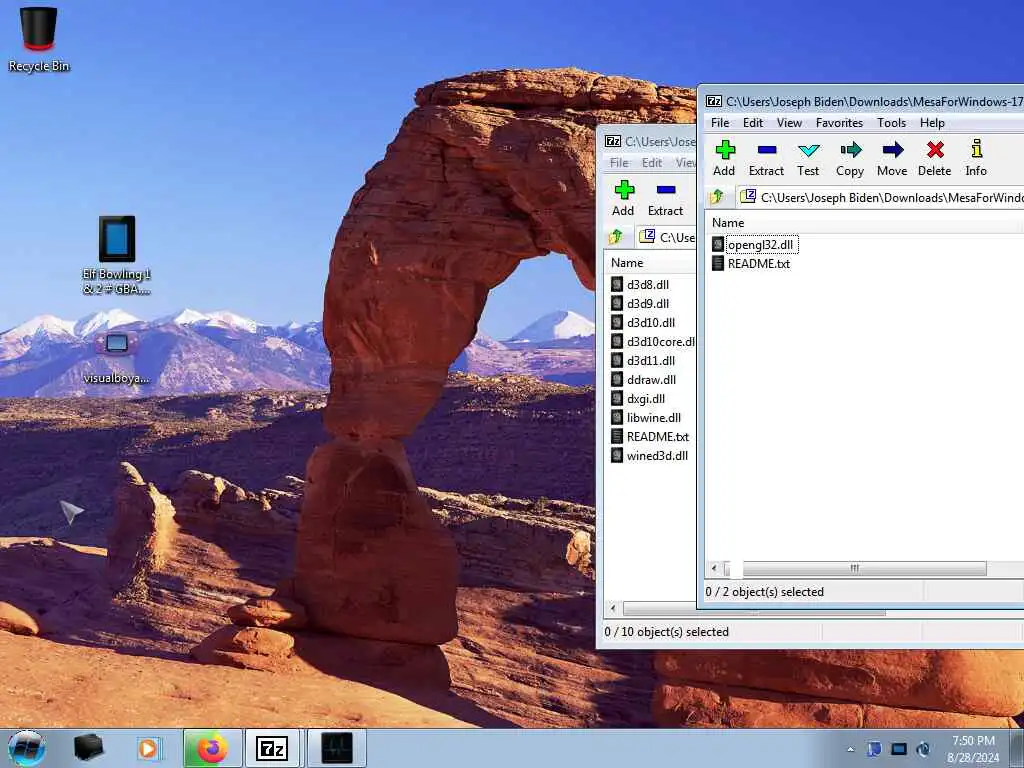Open Edit menu of the back 7-Zip window
1024x768 pixels.
652,163
